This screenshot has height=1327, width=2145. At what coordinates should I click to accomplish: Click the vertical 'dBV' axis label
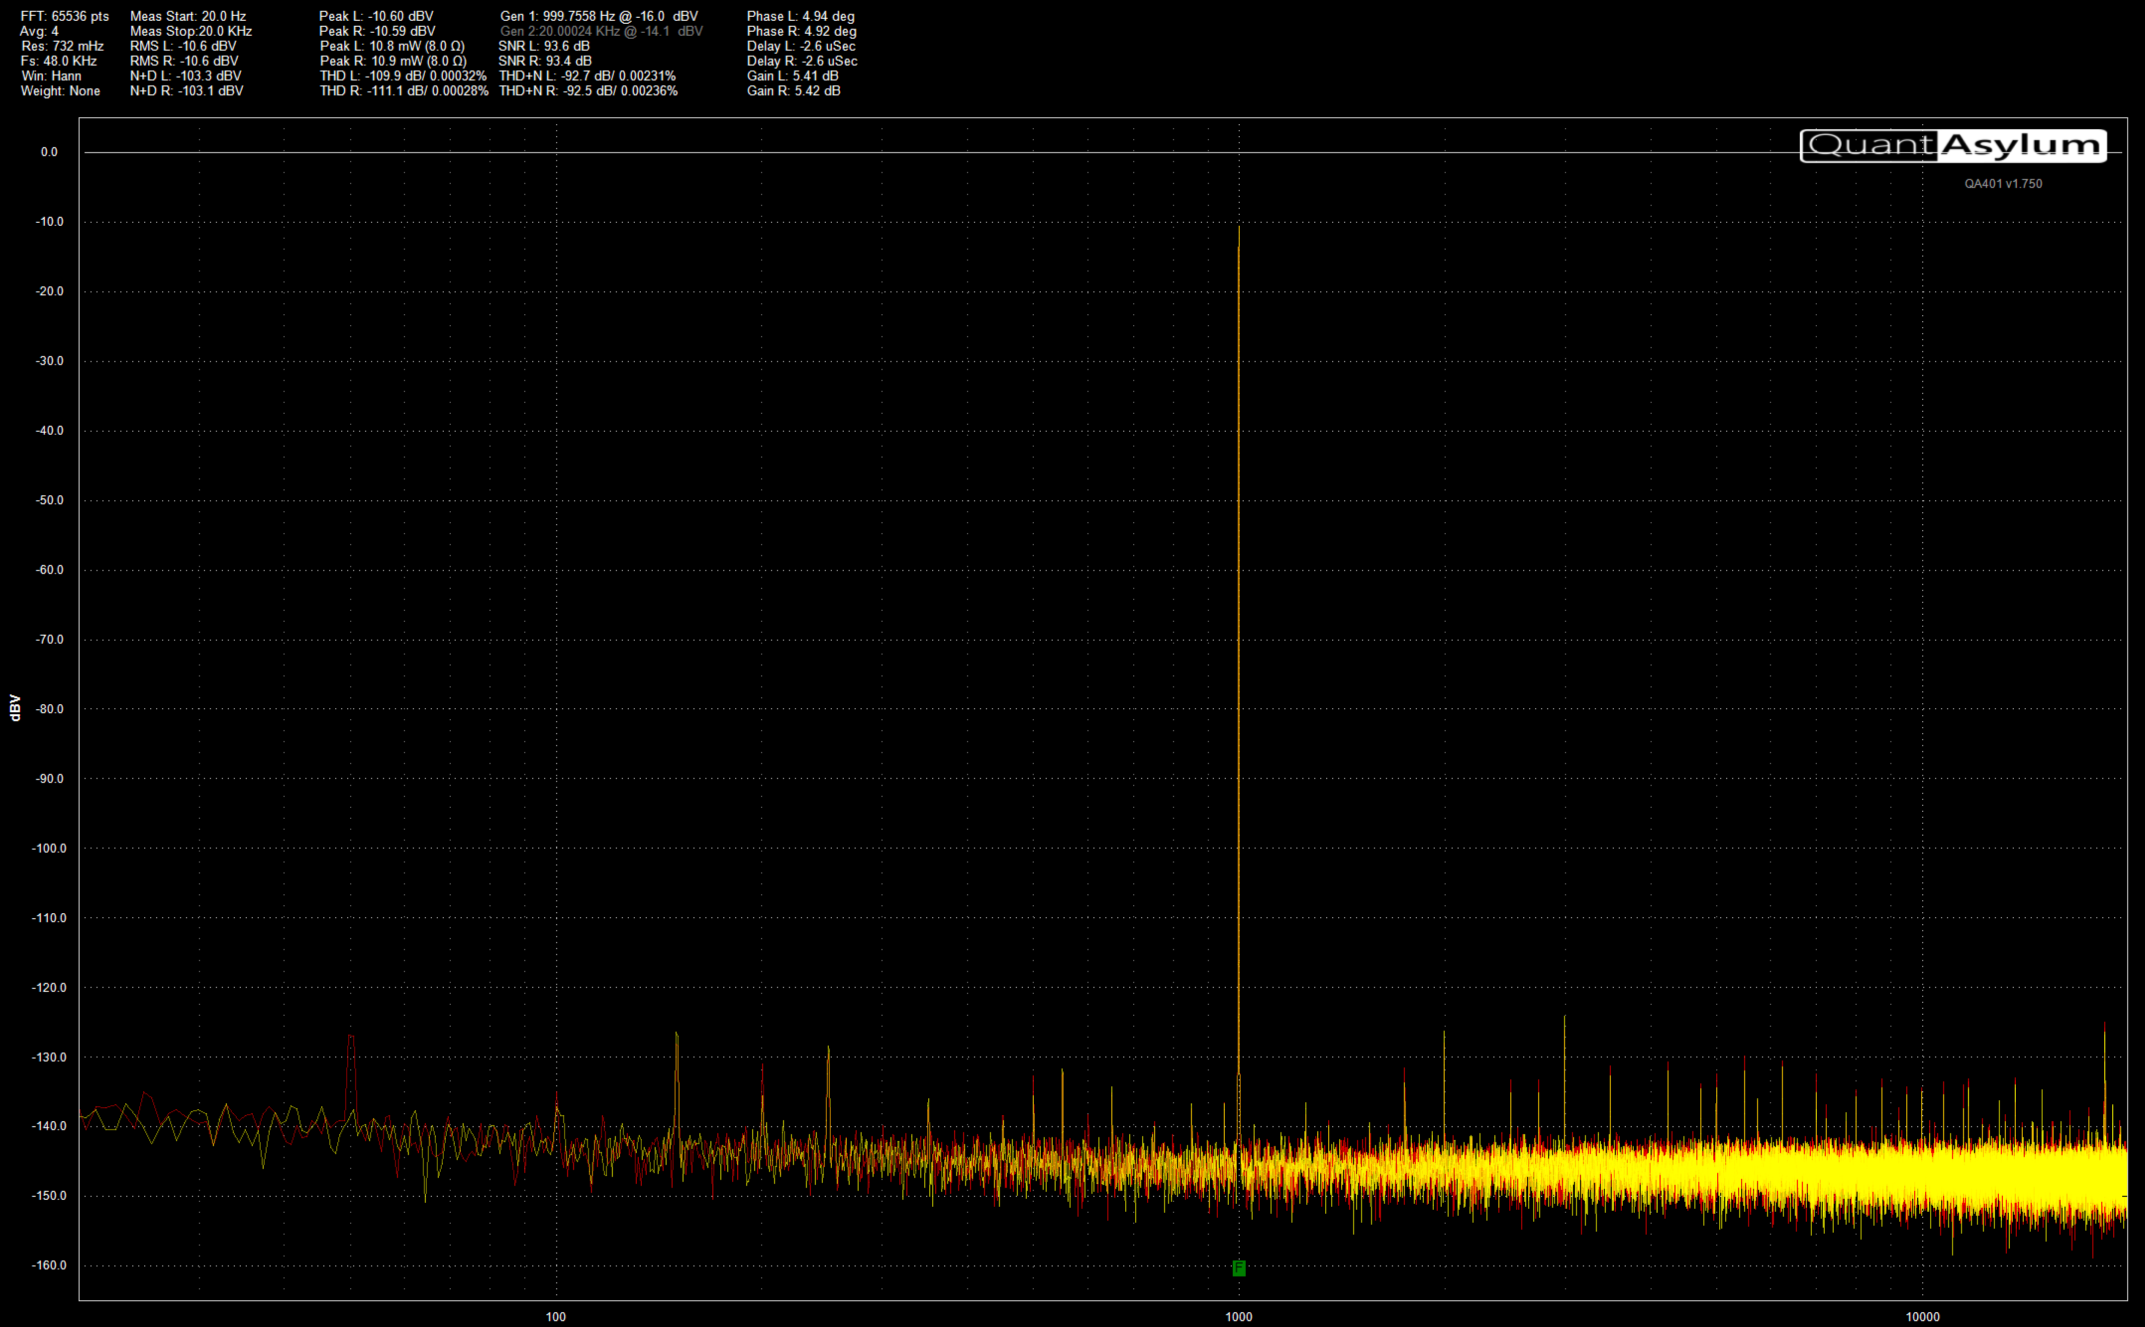(14, 708)
